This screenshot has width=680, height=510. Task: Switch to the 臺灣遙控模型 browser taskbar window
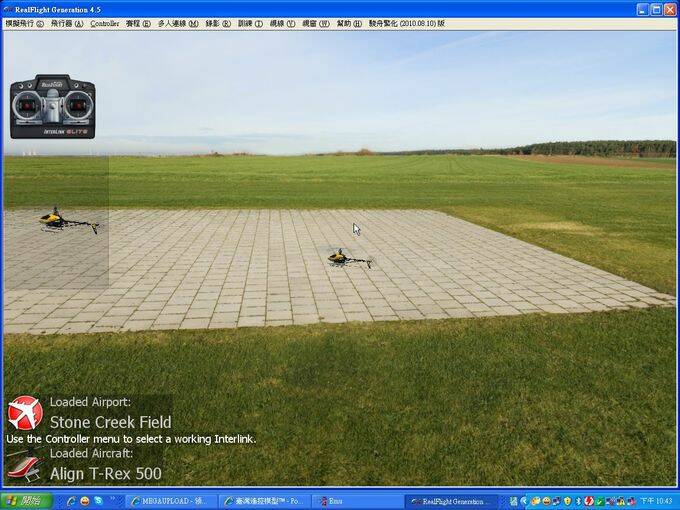point(264,501)
